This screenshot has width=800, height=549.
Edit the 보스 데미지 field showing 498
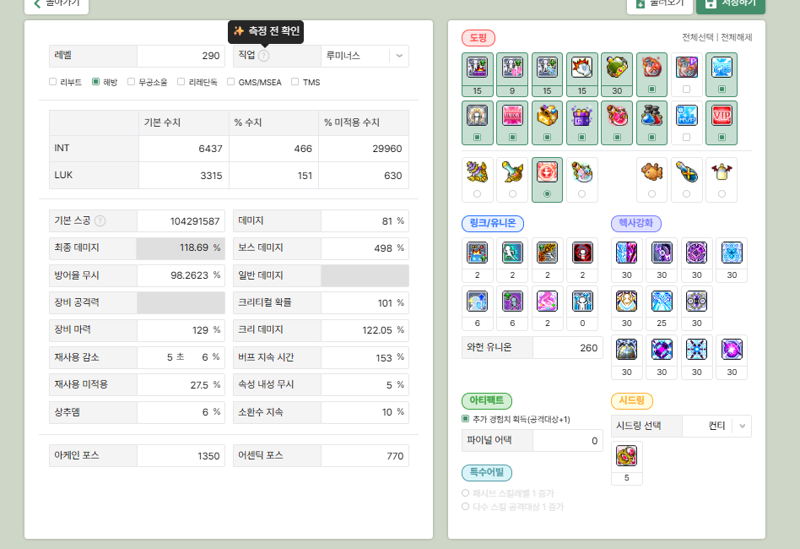(x=364, y=248)
